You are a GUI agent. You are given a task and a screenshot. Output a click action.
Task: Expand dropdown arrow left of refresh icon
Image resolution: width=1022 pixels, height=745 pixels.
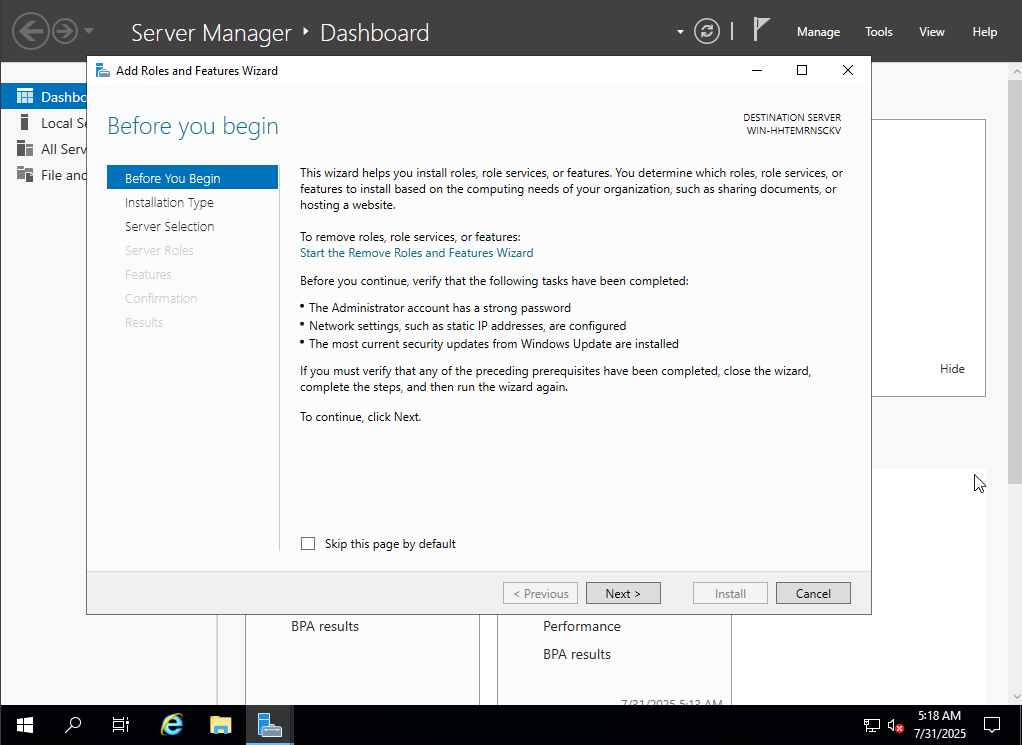tap(680, 32)
